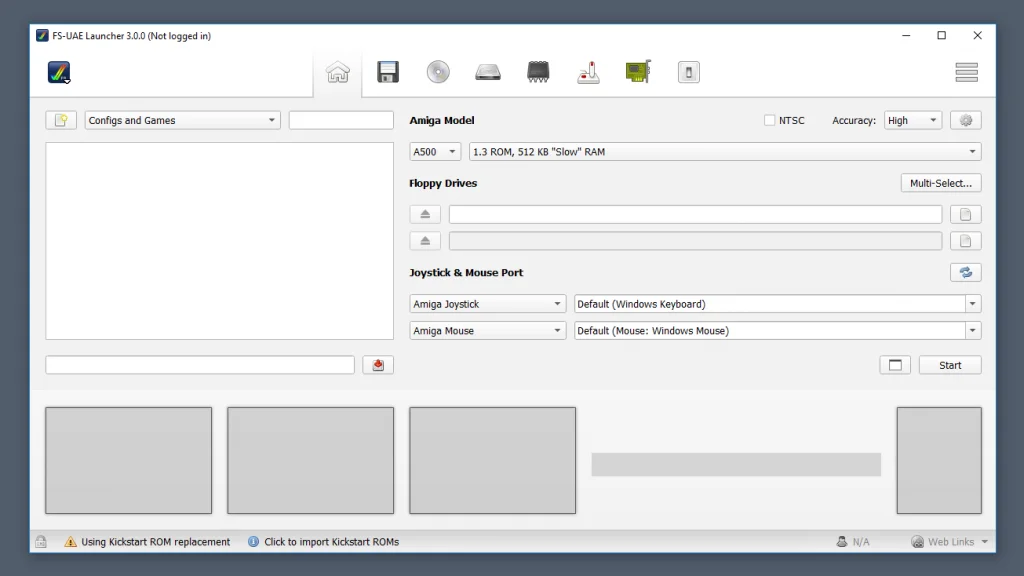Expand the Configs and Games dropdown
The image size is (1024, 576).
pos(182,120)
